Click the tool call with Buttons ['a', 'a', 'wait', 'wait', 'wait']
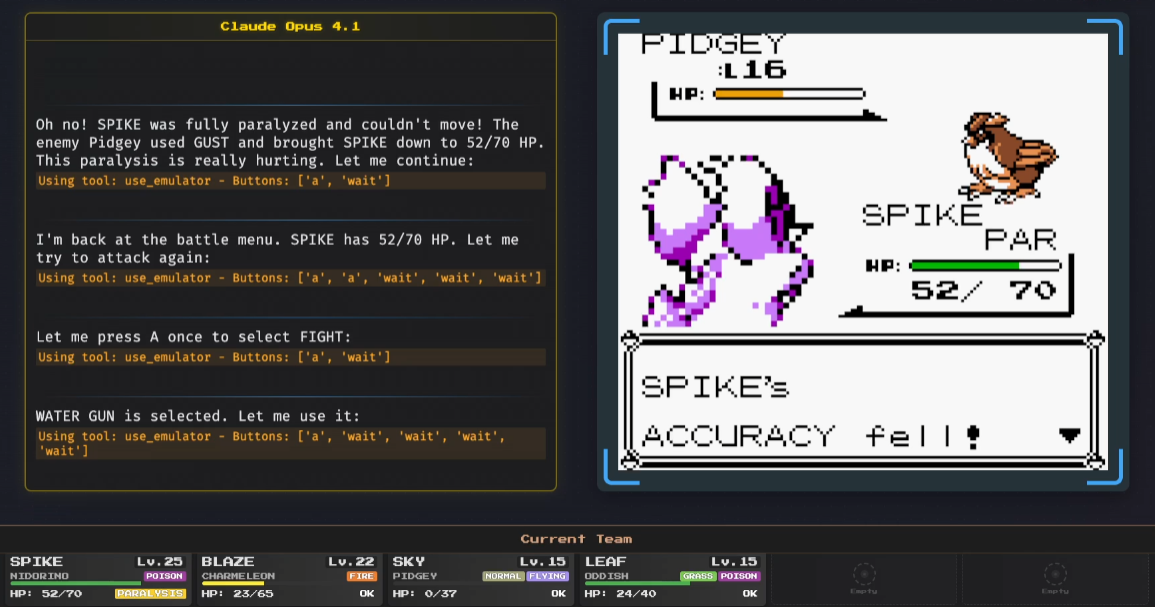This screenshot has width=1155, height=607. pos(291,278)
